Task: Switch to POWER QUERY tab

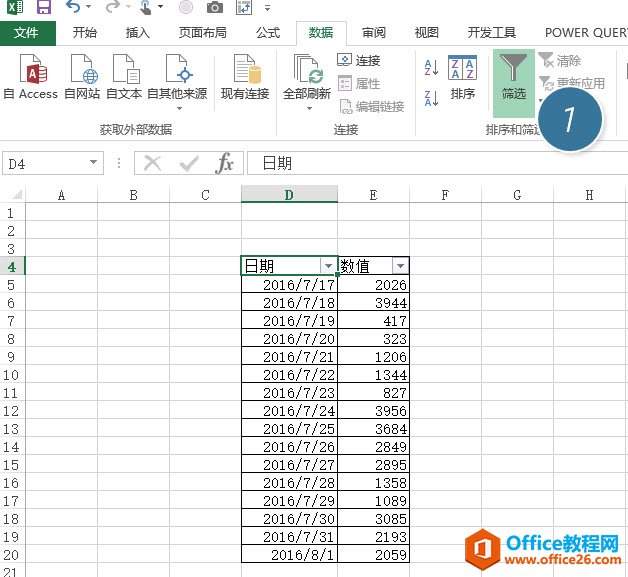Action: click(x=586, y=32)
